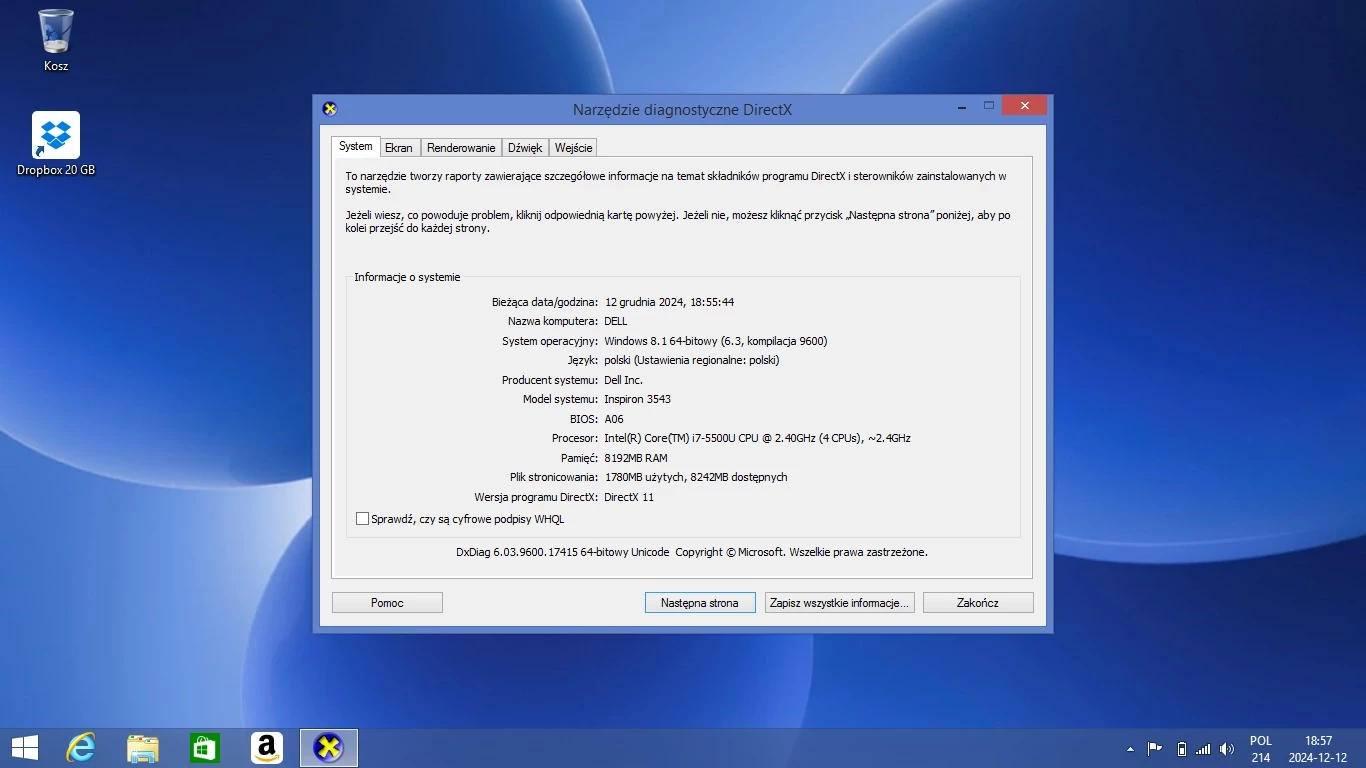Click the Informacje o systemie group label
The image size is (1366, 768).
[x=407, y=277]
